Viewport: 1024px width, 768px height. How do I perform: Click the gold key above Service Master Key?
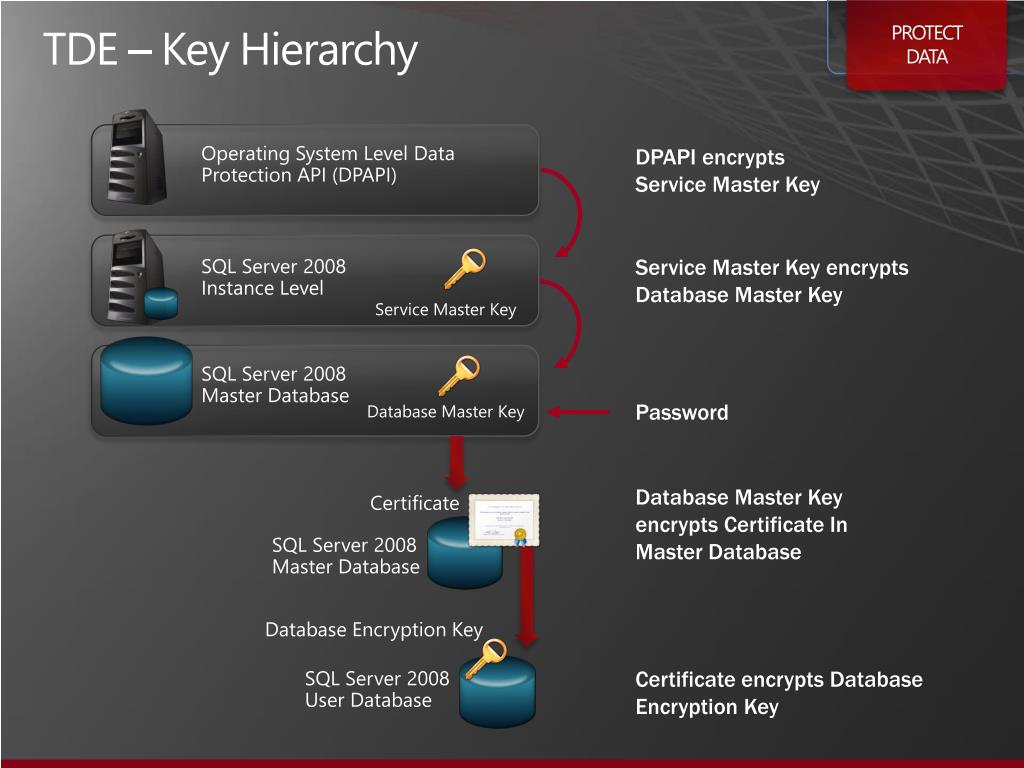[x=465, y=268]
